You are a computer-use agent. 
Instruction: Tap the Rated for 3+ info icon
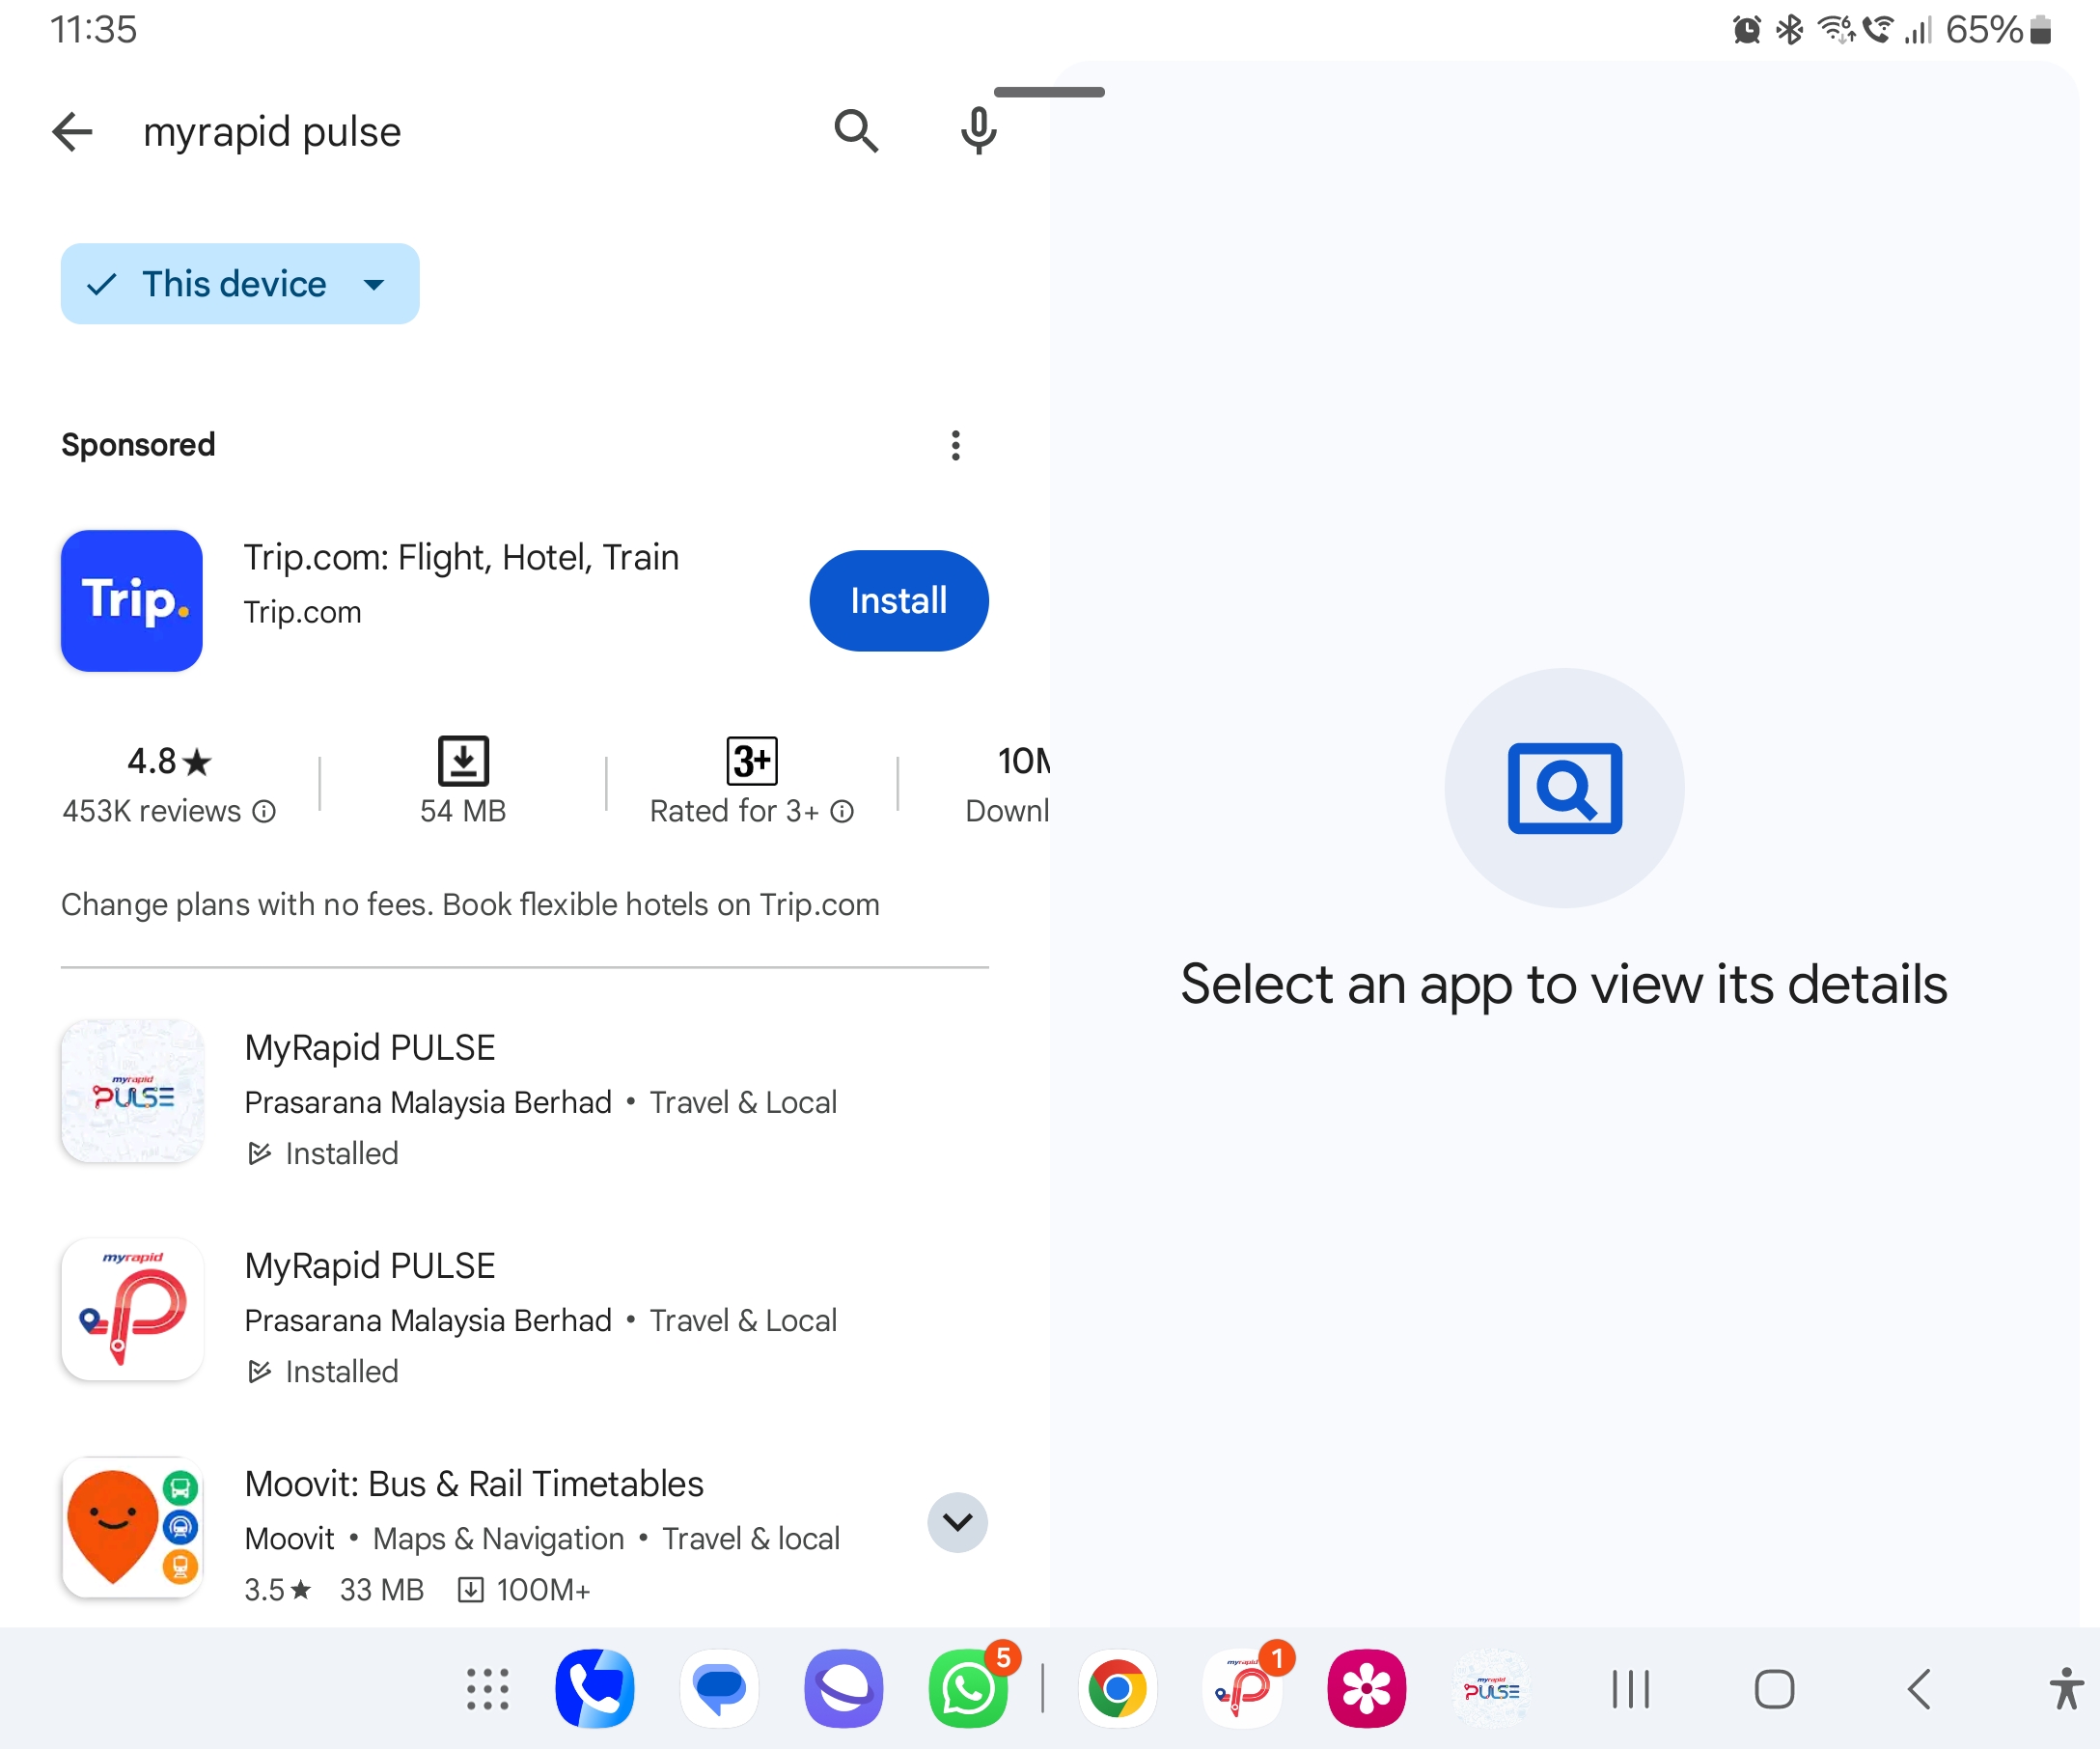click(x=843, y=811)
